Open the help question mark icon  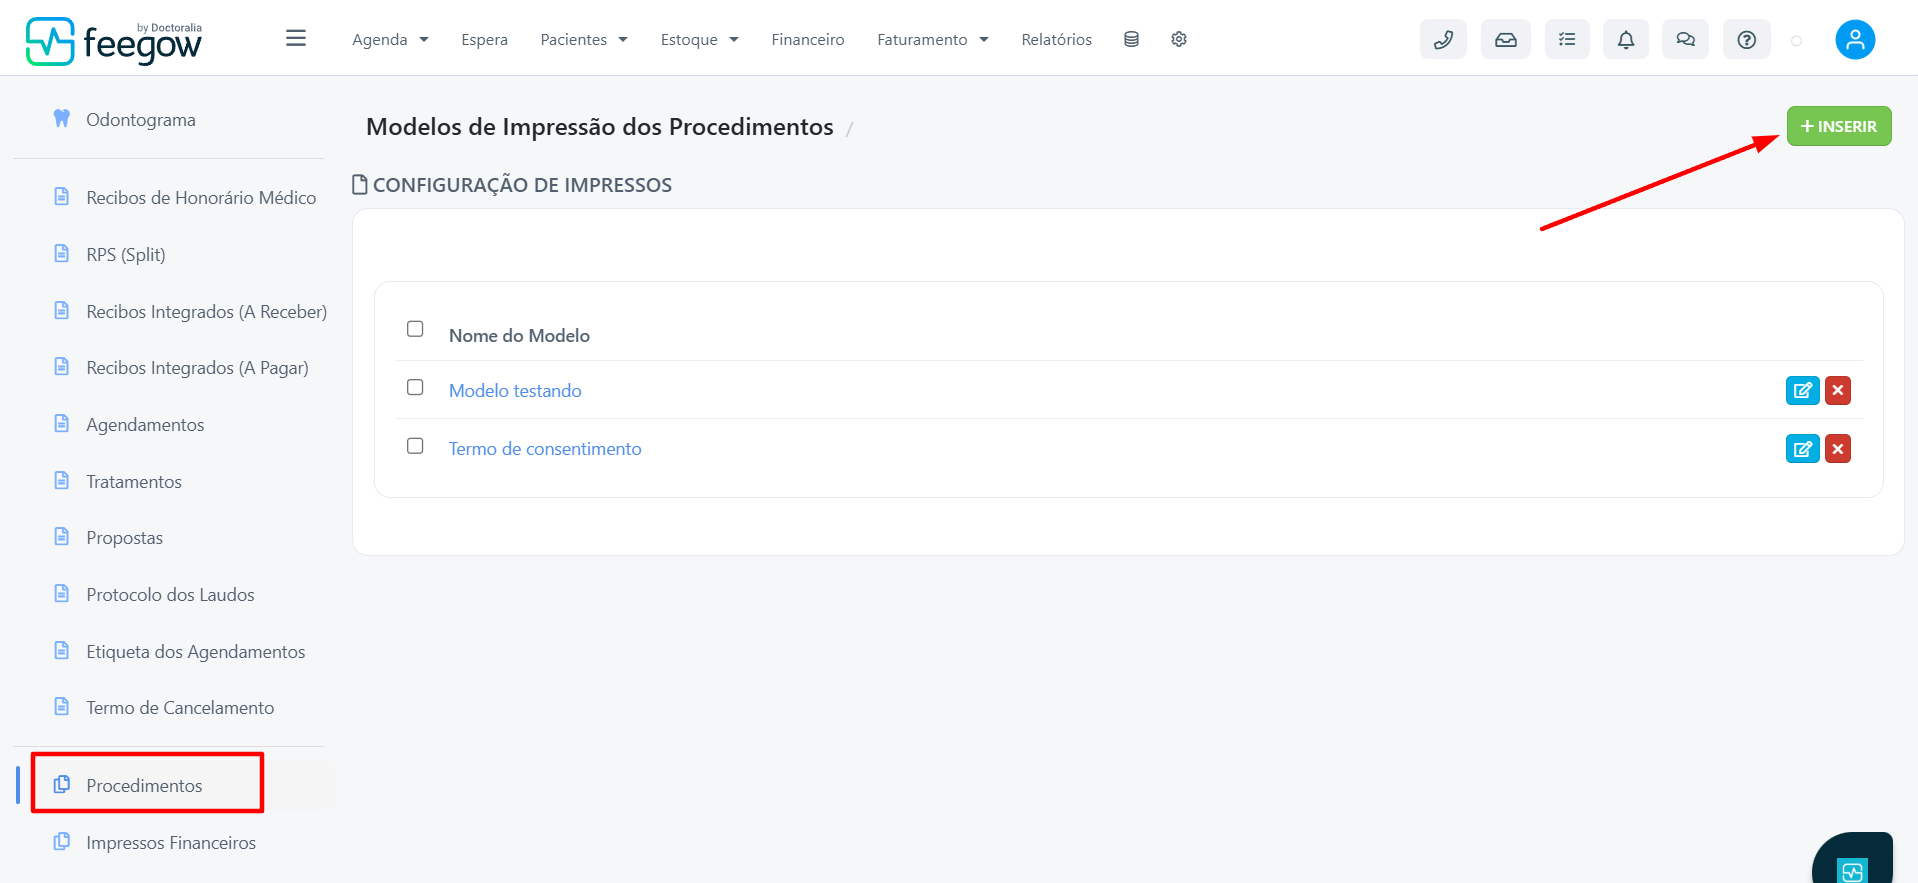click(x=1747, y=40)
